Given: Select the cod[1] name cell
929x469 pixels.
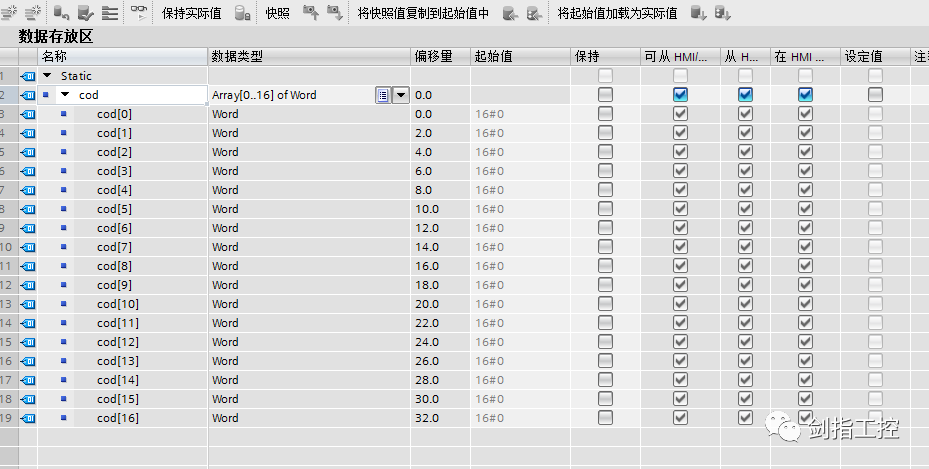Looking at the screenshot, I should pyautogui.click(x=123, y=133).
